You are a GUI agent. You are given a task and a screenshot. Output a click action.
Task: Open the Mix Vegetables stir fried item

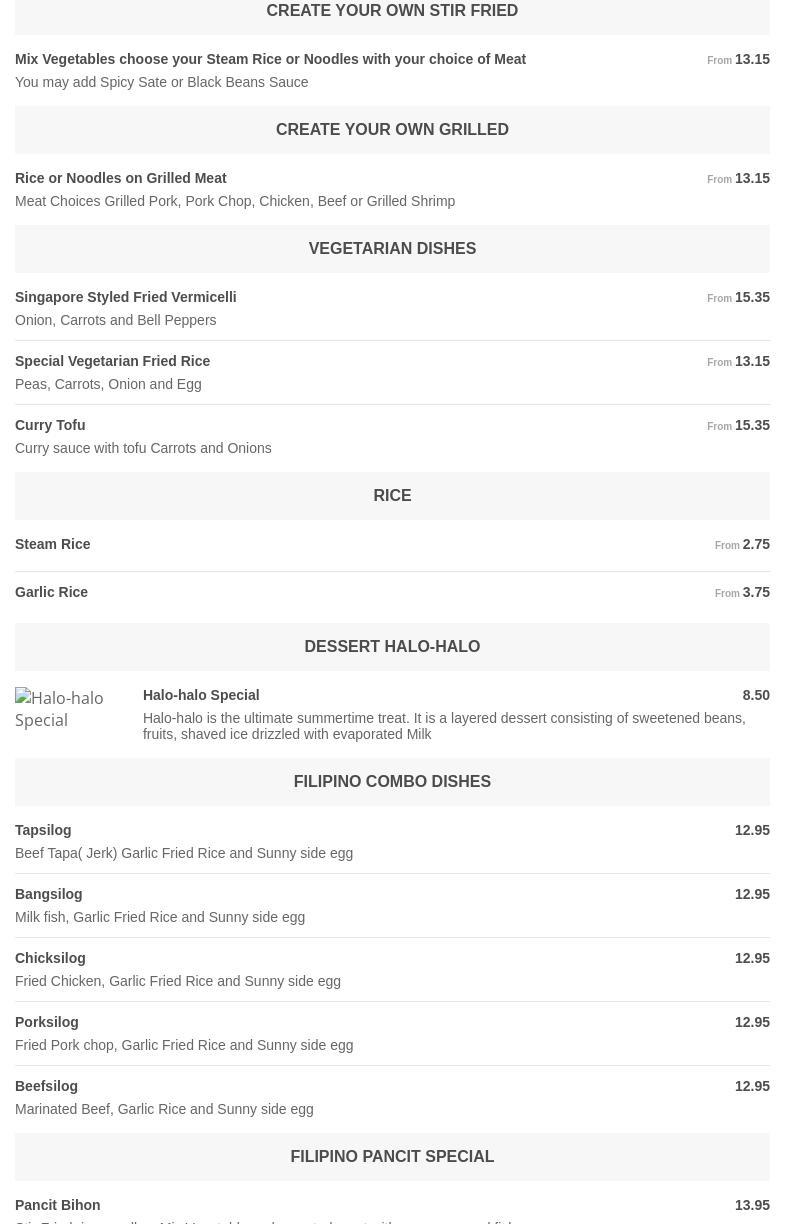coord(270,59)
